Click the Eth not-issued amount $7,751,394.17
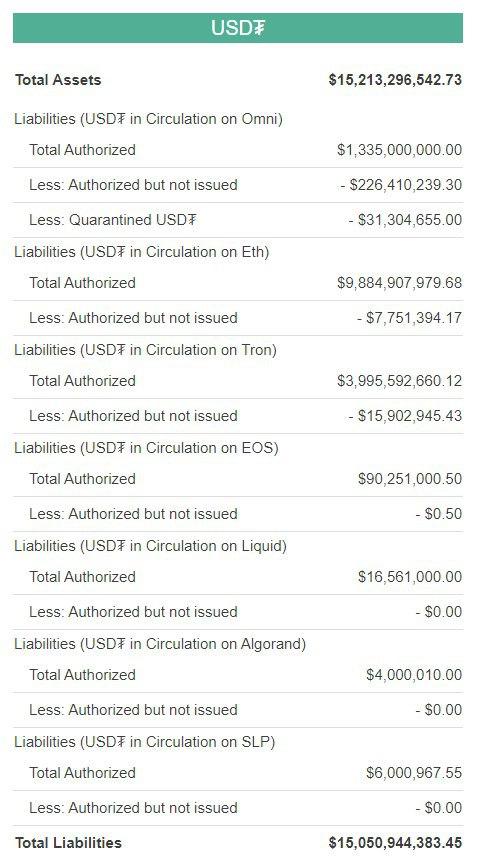478x864 pixels. (409, 318)
